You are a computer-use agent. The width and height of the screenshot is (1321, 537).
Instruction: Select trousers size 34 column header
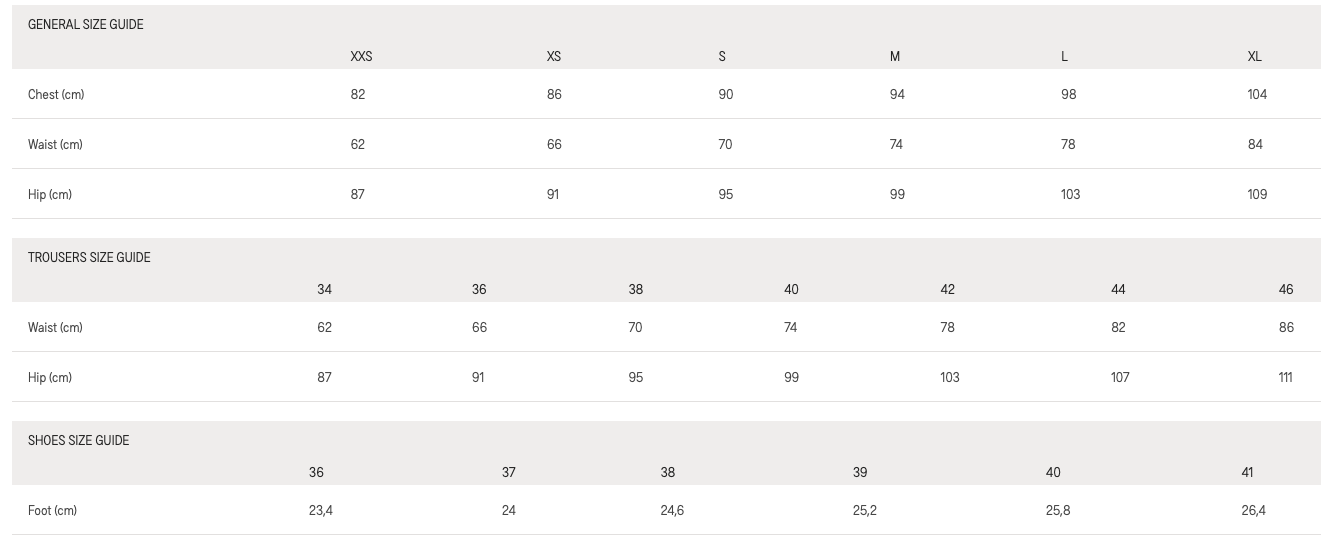pyautogui.click(x=324, y=289)
